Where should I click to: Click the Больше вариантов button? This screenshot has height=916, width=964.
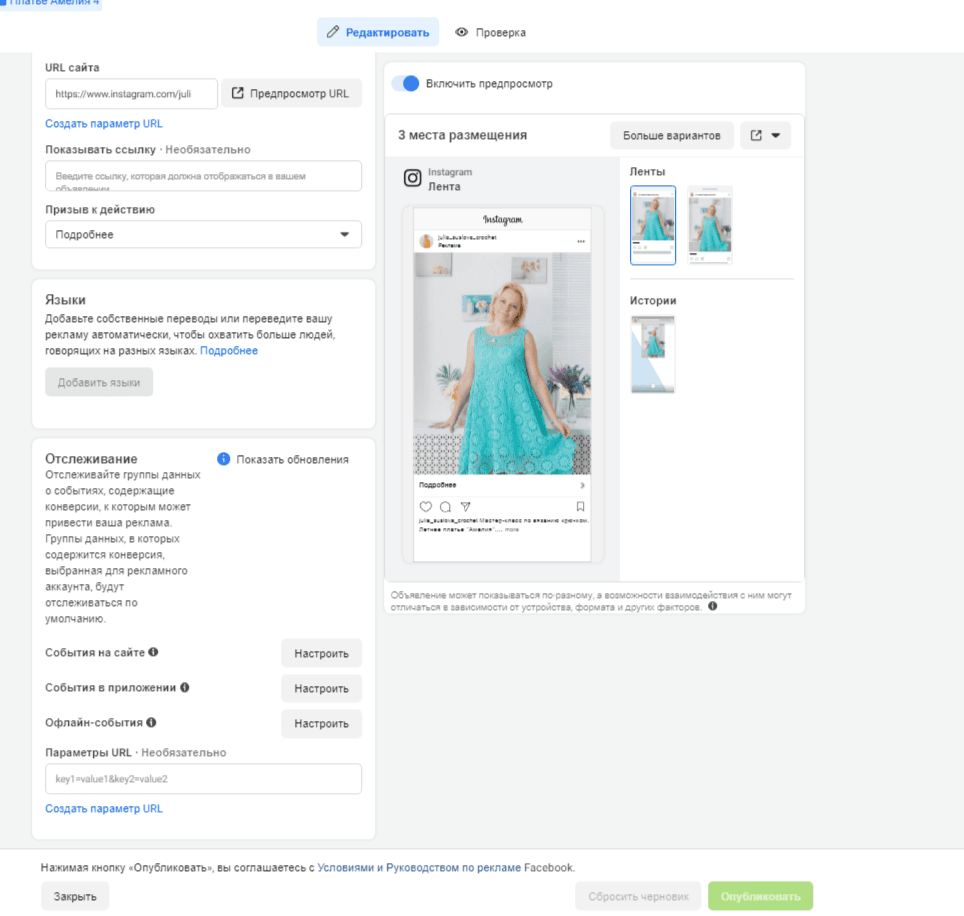click(671, 135)
